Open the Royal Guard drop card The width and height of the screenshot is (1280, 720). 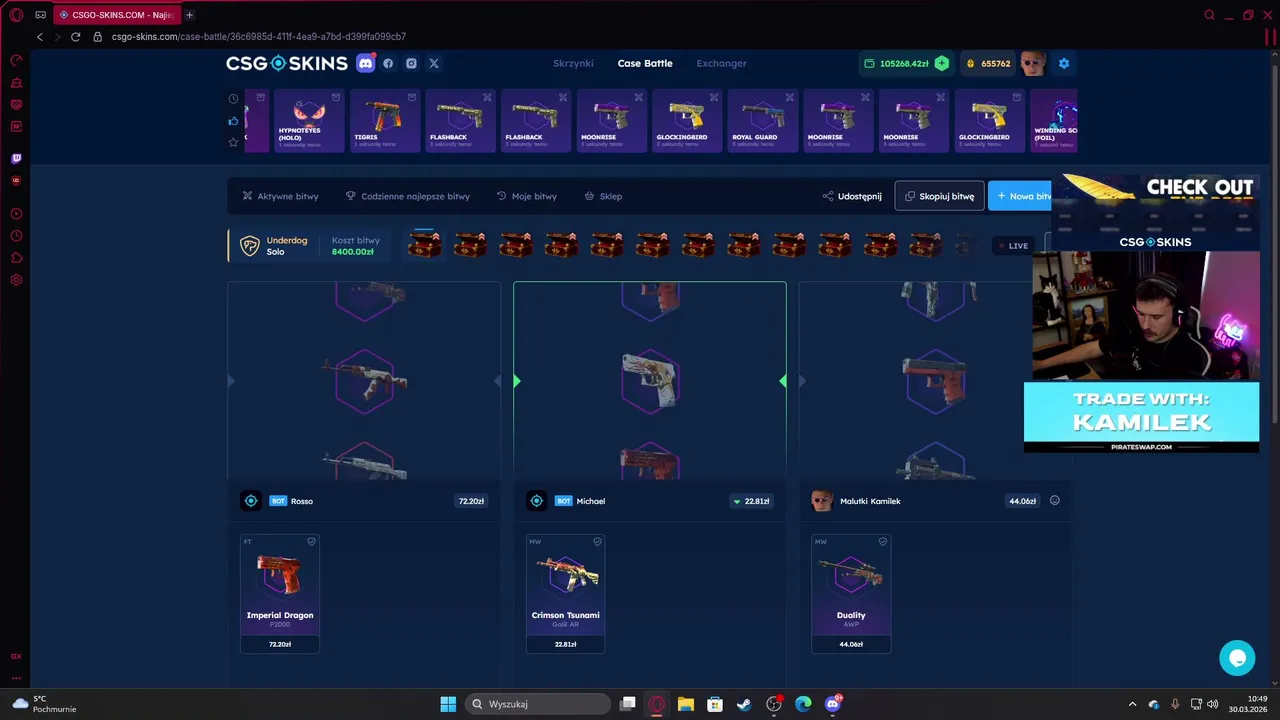point(762,121)
